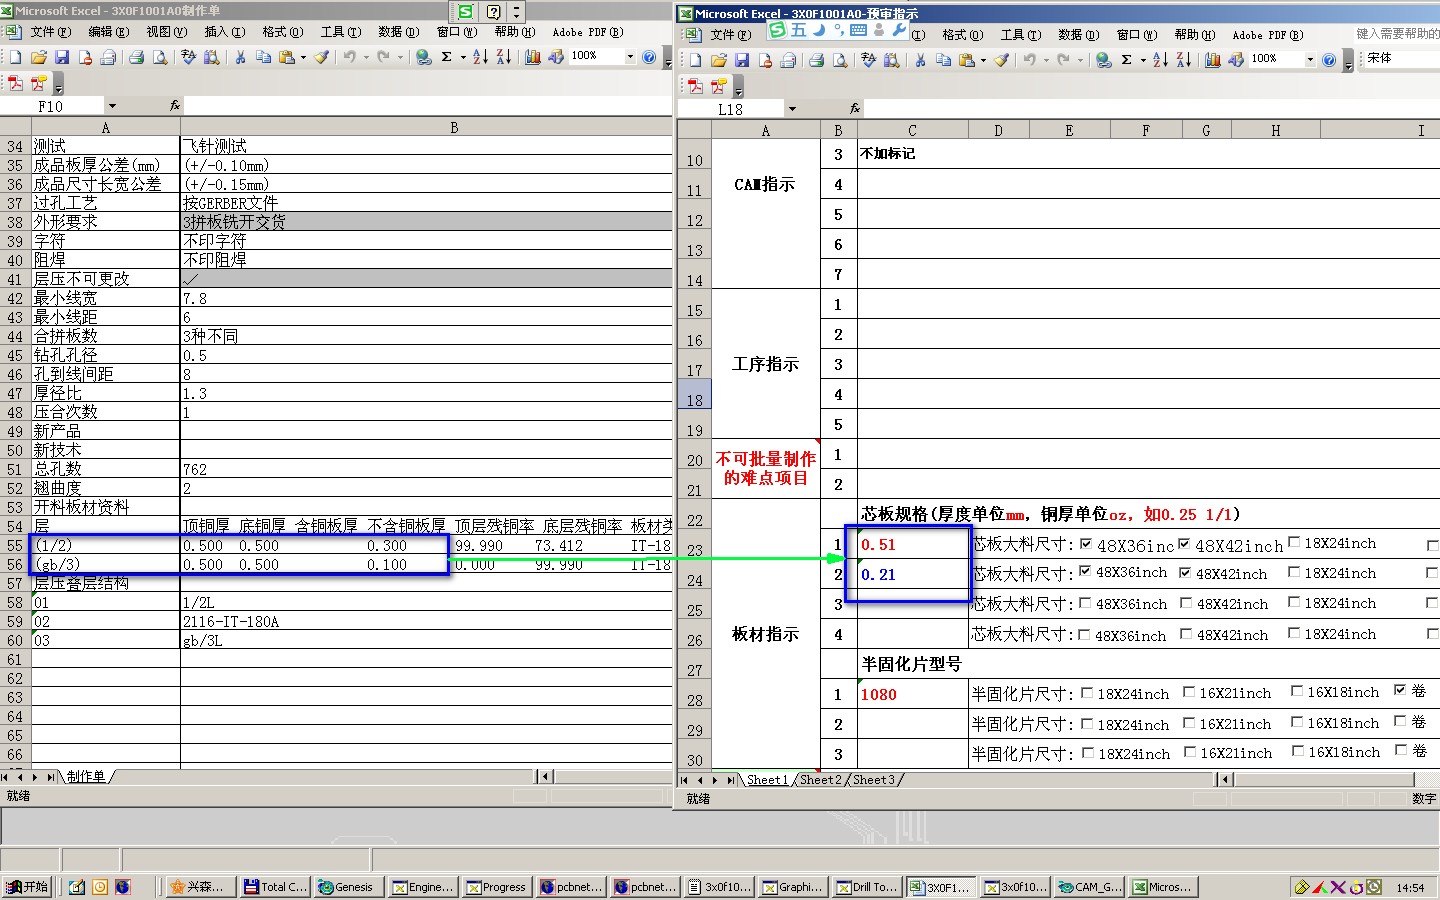The width and height of the screenshot is (1440, 900).
Task: Toggle 18X24inch prepreg checkbox in row 28
Action: click(x=1087, y=693)
